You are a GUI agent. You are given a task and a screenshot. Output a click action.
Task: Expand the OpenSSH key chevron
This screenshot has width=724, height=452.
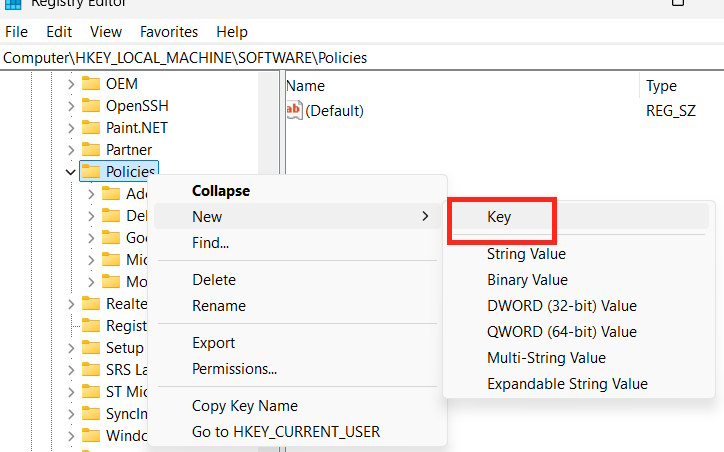click(x=70, y=106)
